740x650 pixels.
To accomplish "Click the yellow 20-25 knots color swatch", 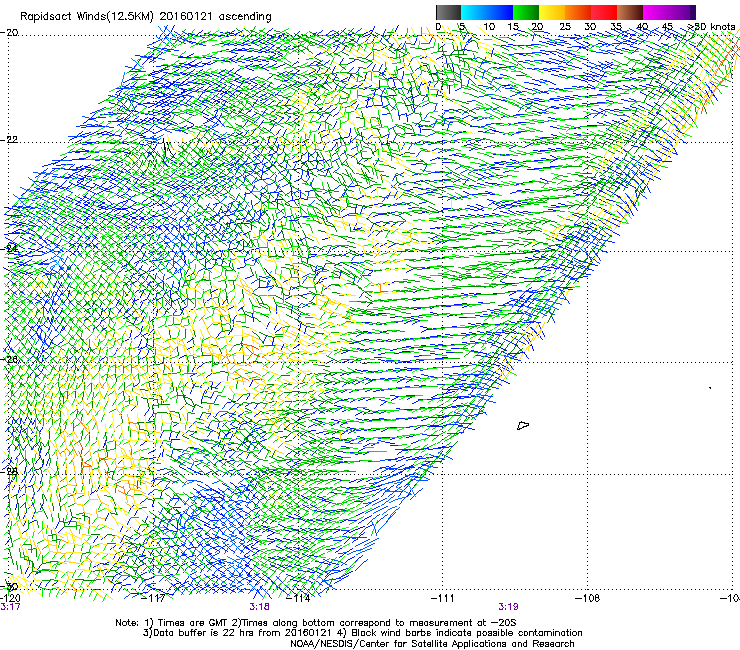I will click(x=552, y=12).
